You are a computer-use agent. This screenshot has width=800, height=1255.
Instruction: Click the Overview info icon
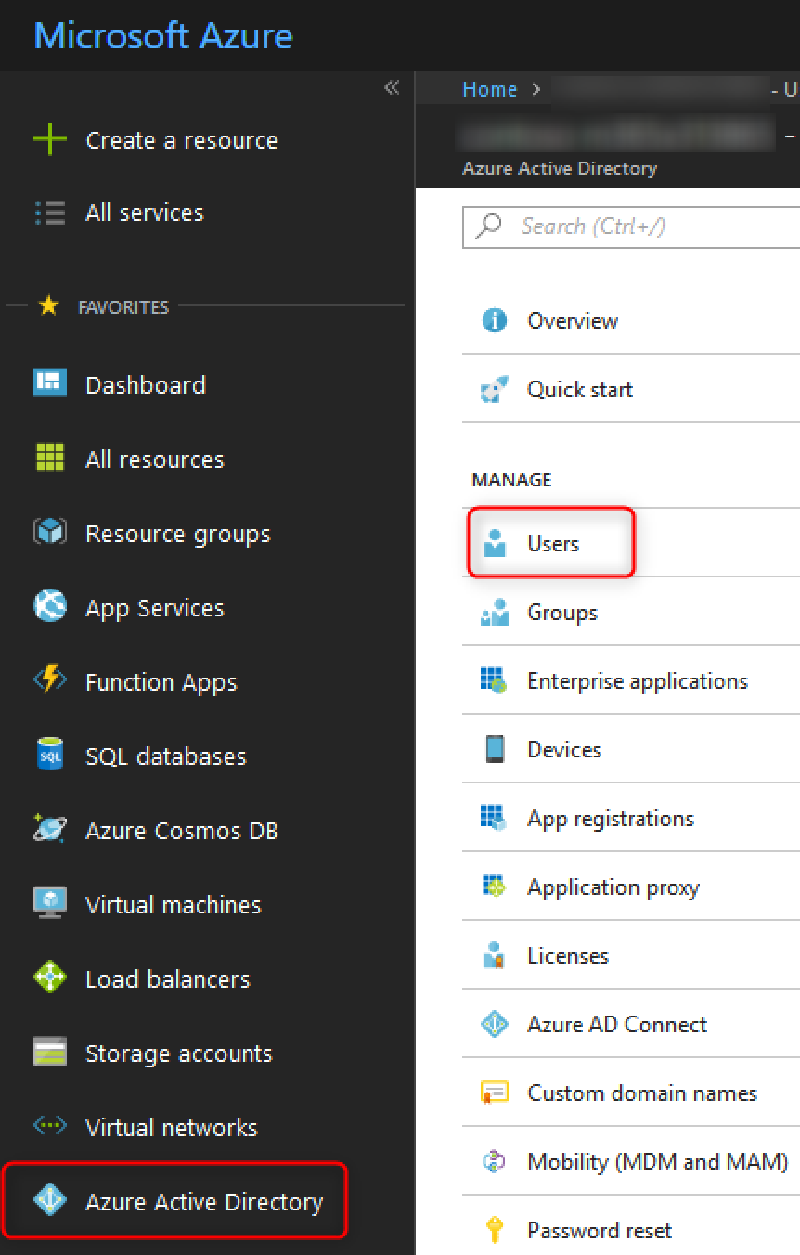pos(494,320)
